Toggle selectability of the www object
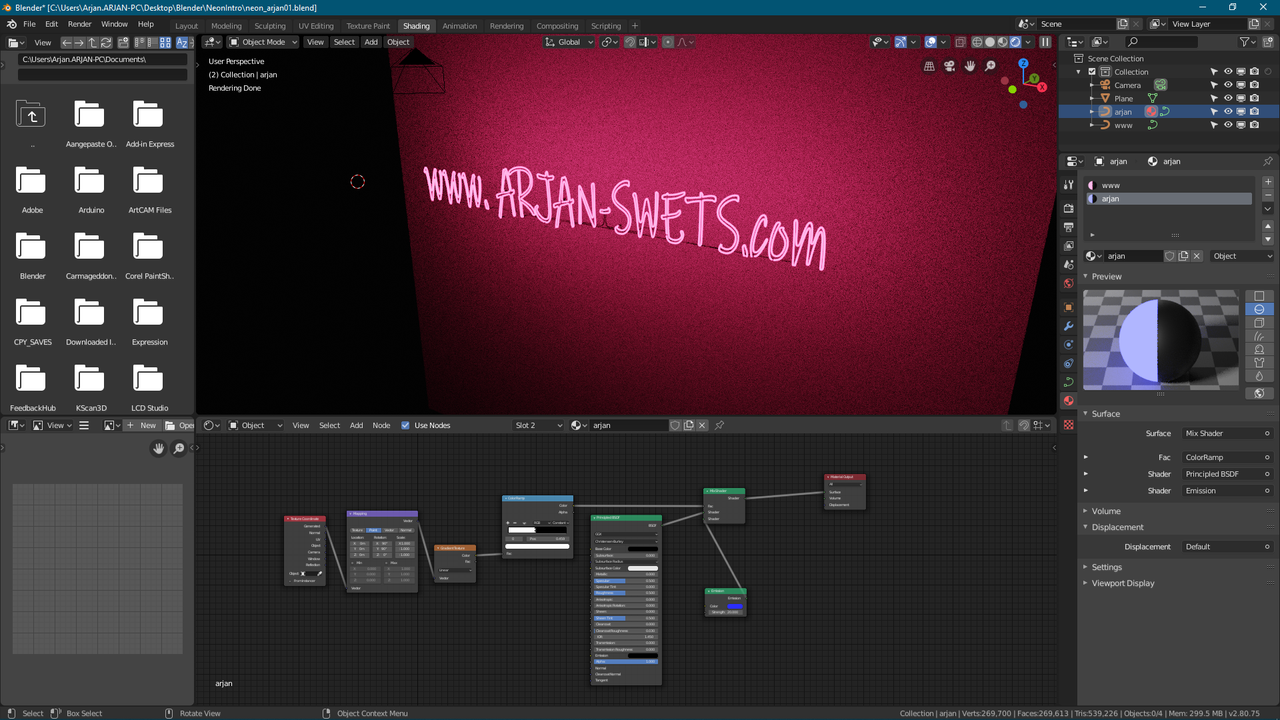 pyautogui.click(x=1214, y=125)
